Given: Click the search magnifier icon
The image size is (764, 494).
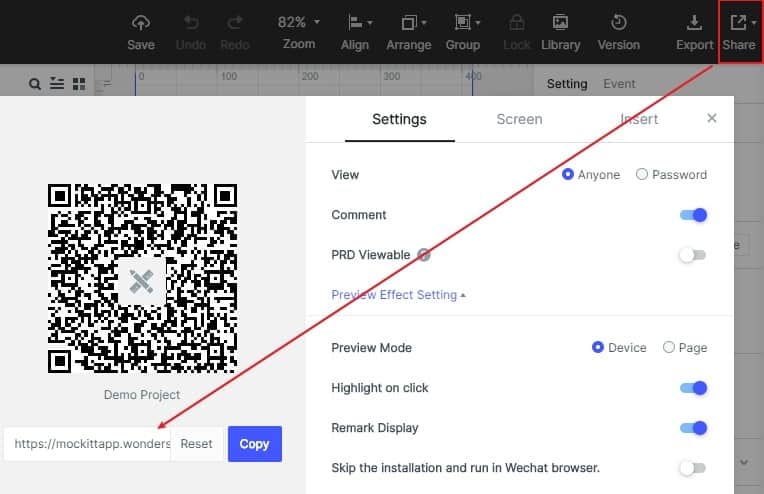Looking at the screenshot, I should point(35,84).
